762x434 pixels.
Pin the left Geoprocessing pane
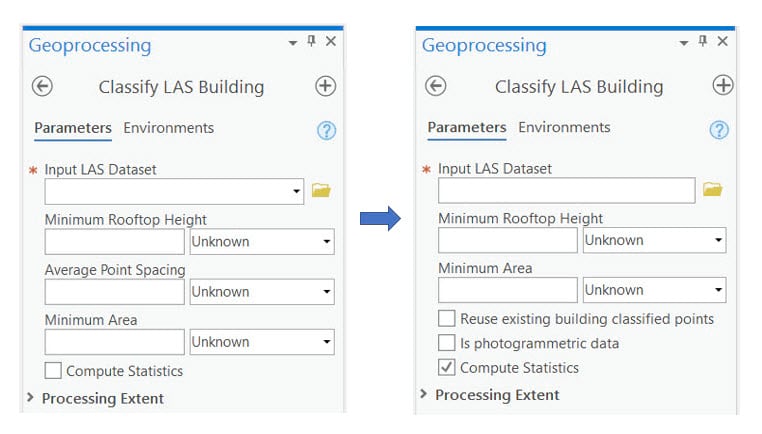pos(311,42)
